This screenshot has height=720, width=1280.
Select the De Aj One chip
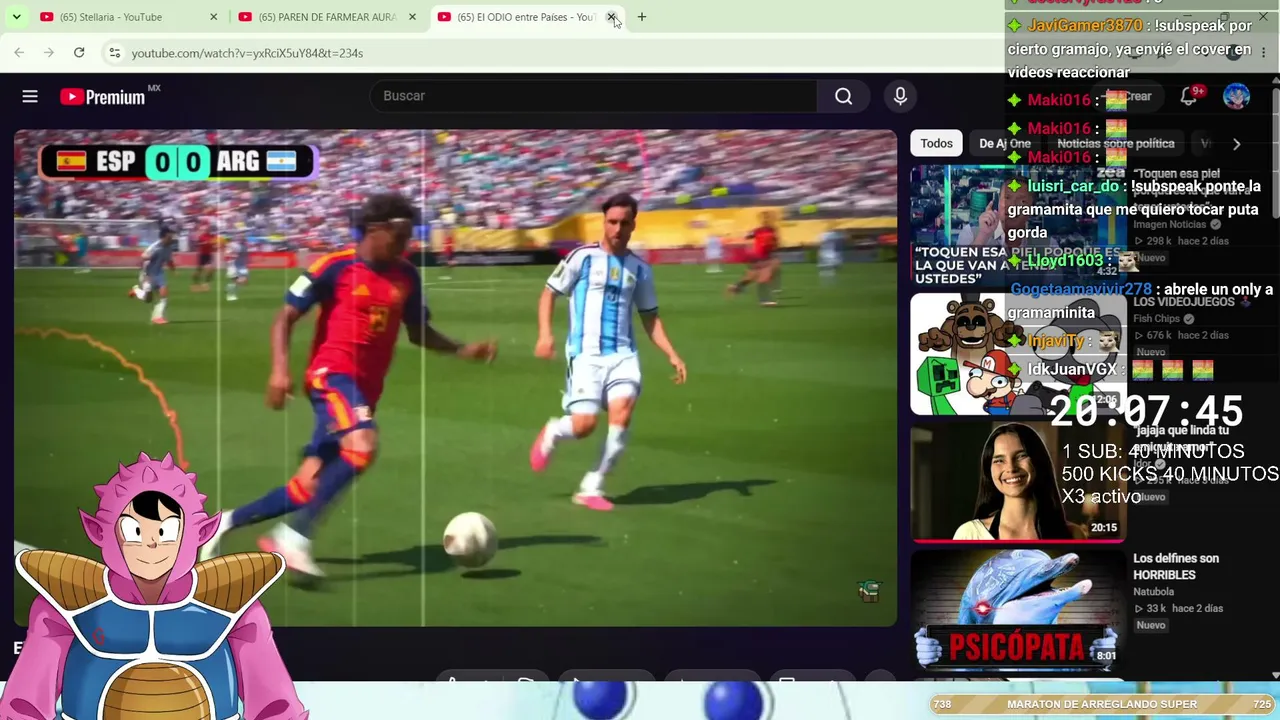(1005, 144)
